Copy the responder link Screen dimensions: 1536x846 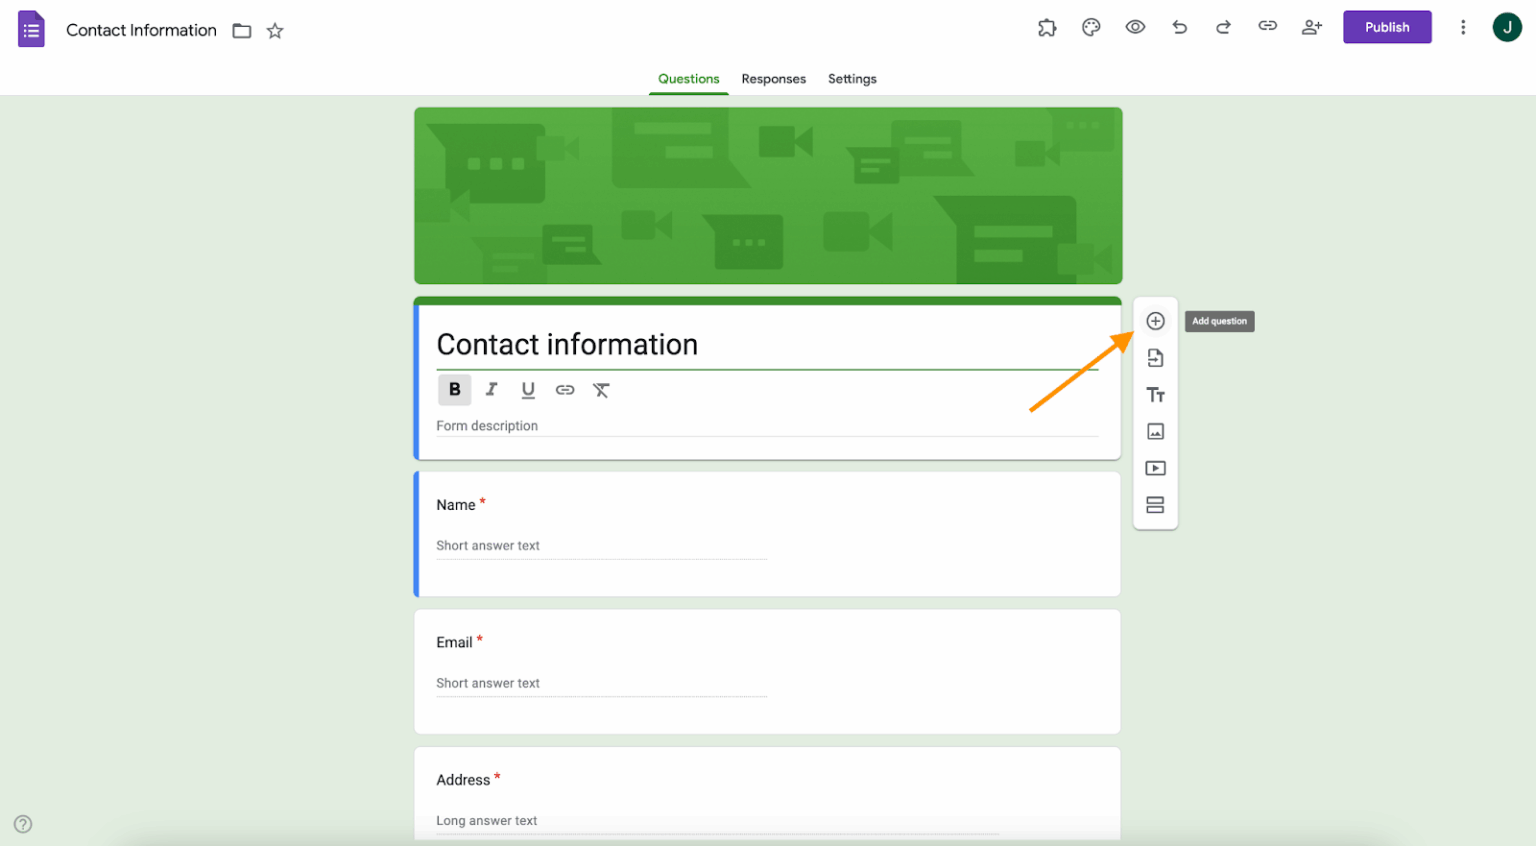coord(1267,27)
